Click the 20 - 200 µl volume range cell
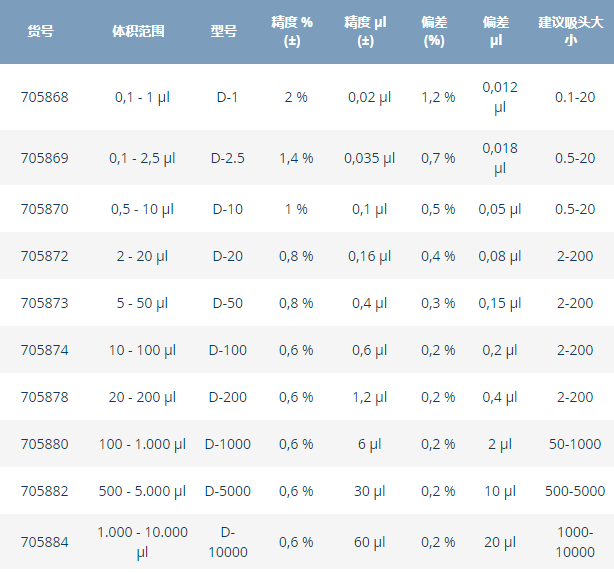 pos(142,397)
